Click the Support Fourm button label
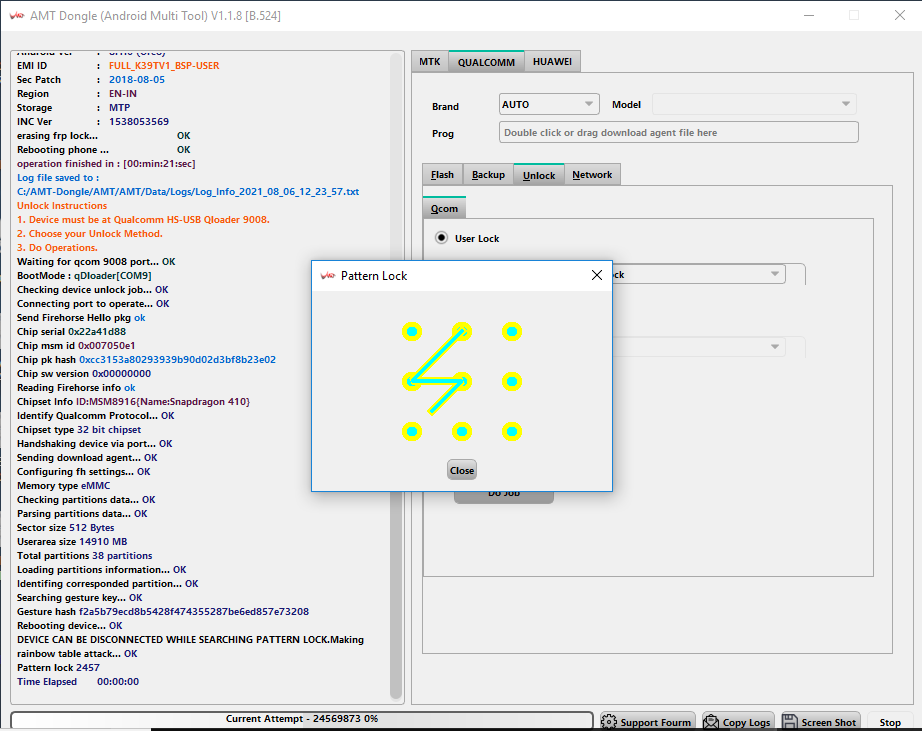922x731 pixels. [656, 722]
